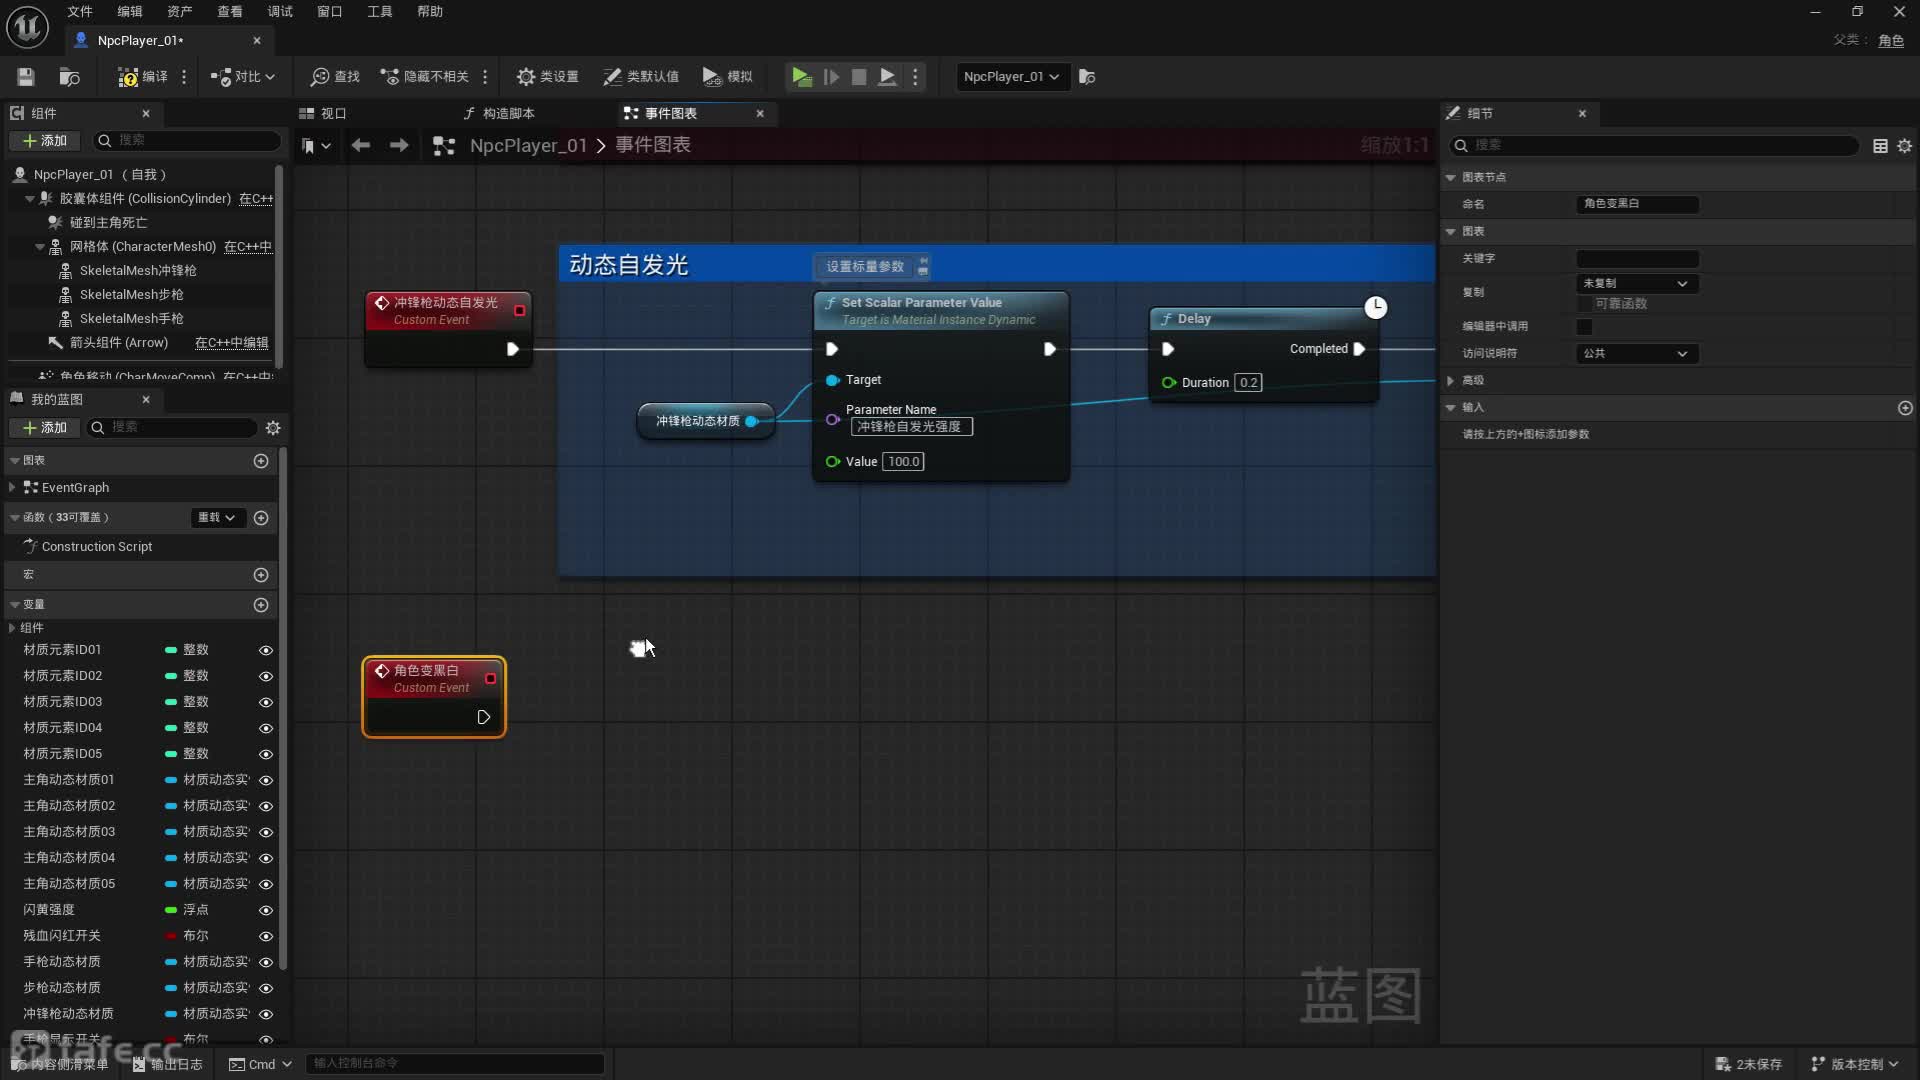1920x1080 pixels.
Task: Toggle eye icon for 材质元素ID01 variable
Action: coord(266,650)
